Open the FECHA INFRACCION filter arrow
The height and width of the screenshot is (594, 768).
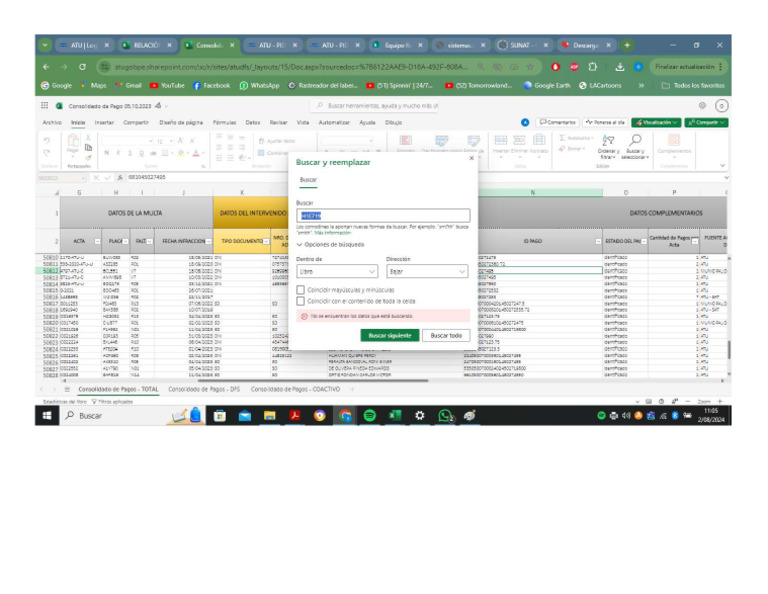click(209, 241)
